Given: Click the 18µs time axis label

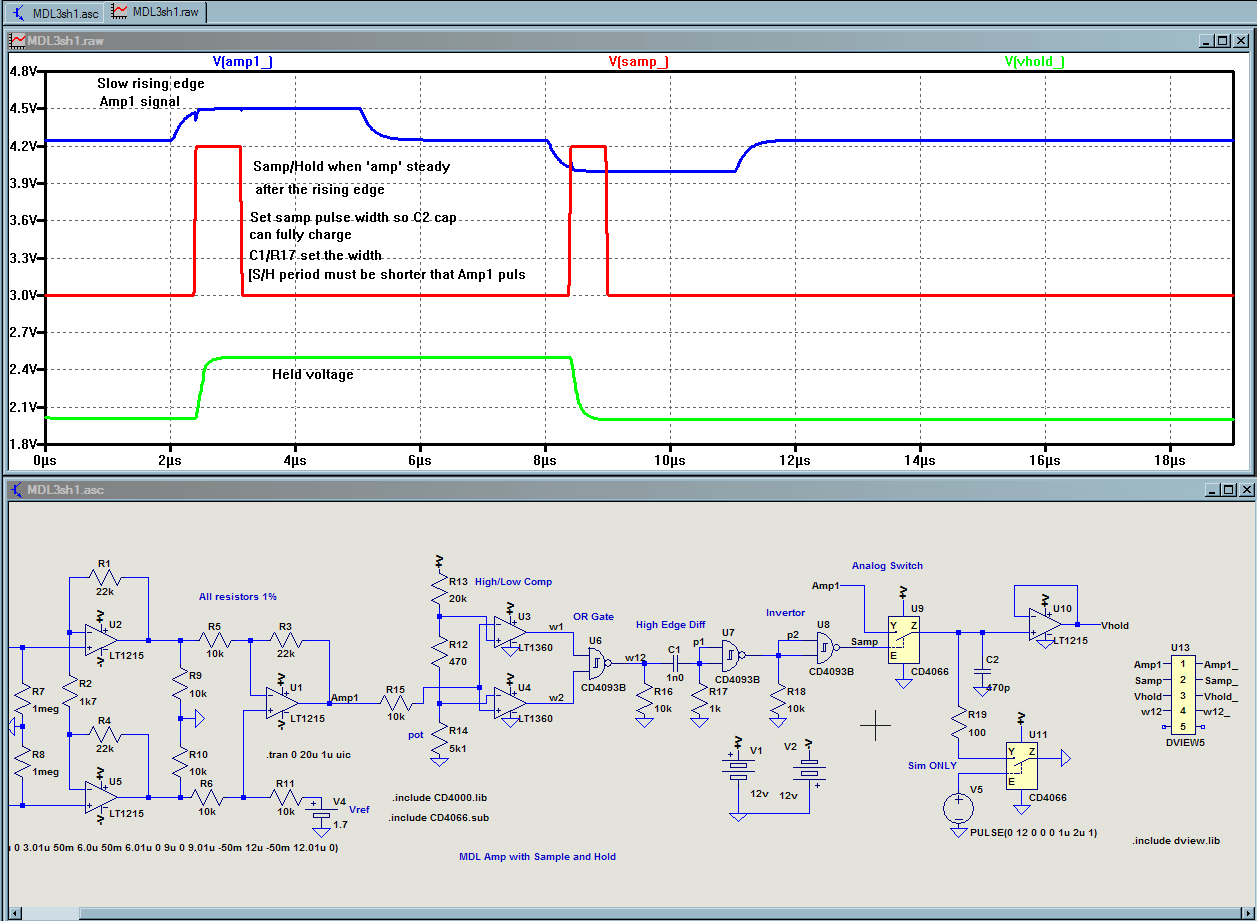Looking at the screenshot, I should pos(1170,460).
